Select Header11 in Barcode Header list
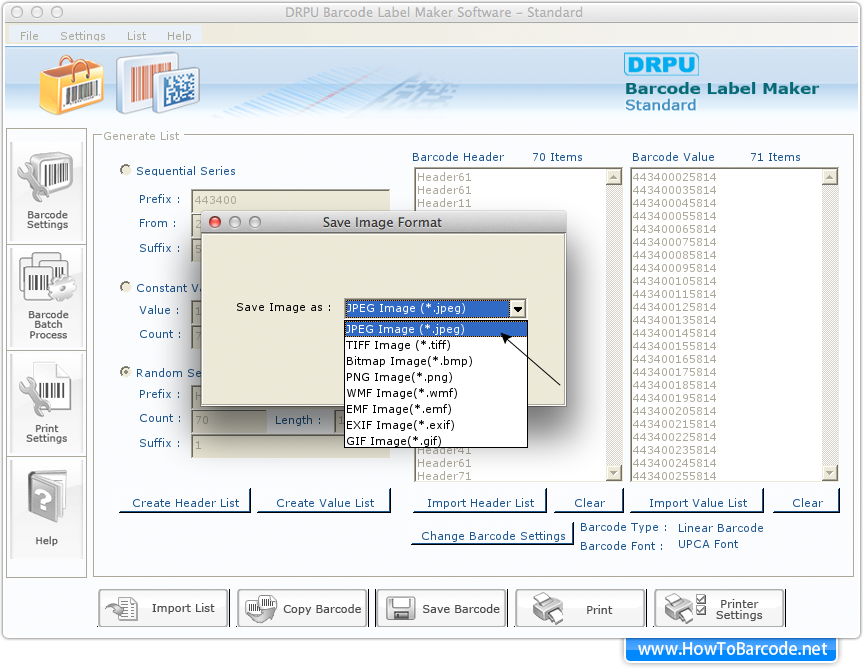Screen dimensions: 863x669 coord(444,203)
